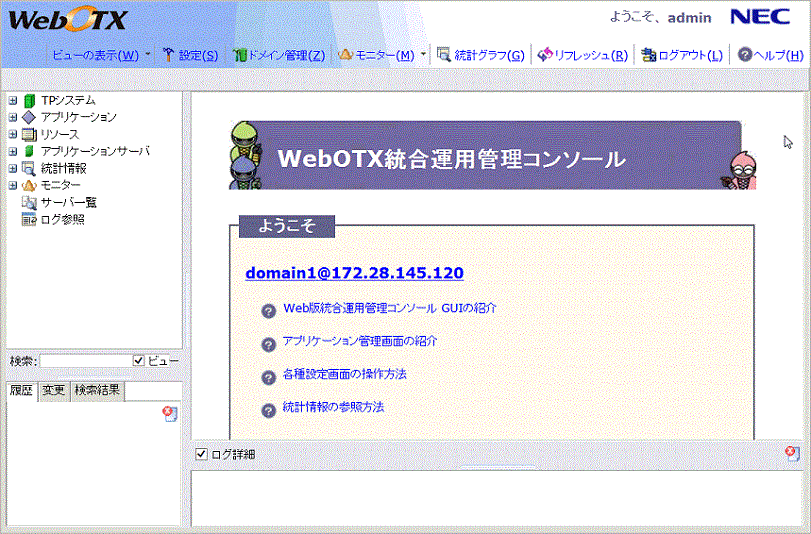
Task: Clear history using red icon in 履歴 panel
Action: click(170, 413)
